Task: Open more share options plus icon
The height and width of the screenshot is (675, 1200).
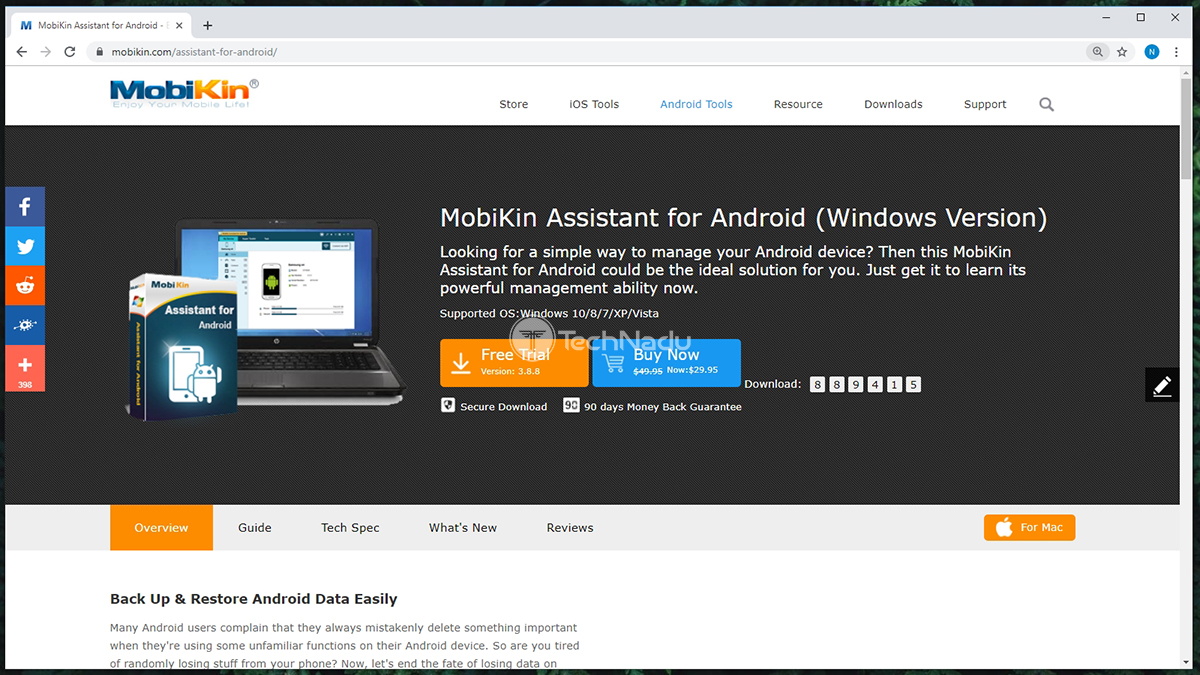Action: tap(25, 365)
